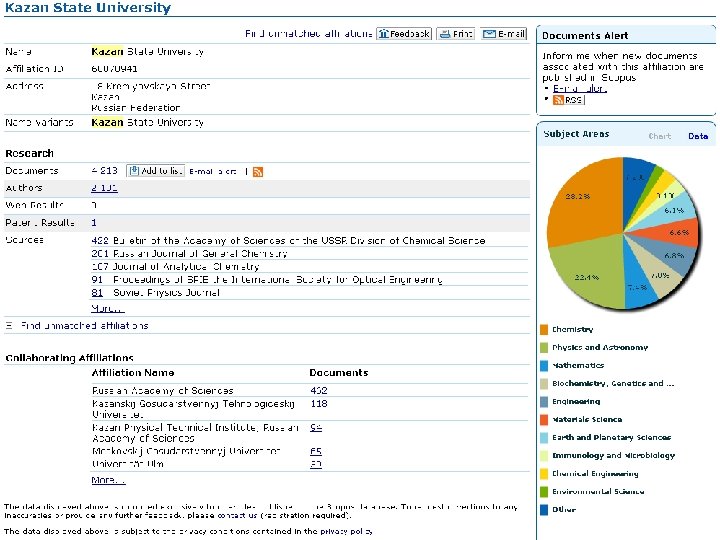Click E-mail alert link in Documents Alert
Screen dimensions: 720x540
point(579,89)
